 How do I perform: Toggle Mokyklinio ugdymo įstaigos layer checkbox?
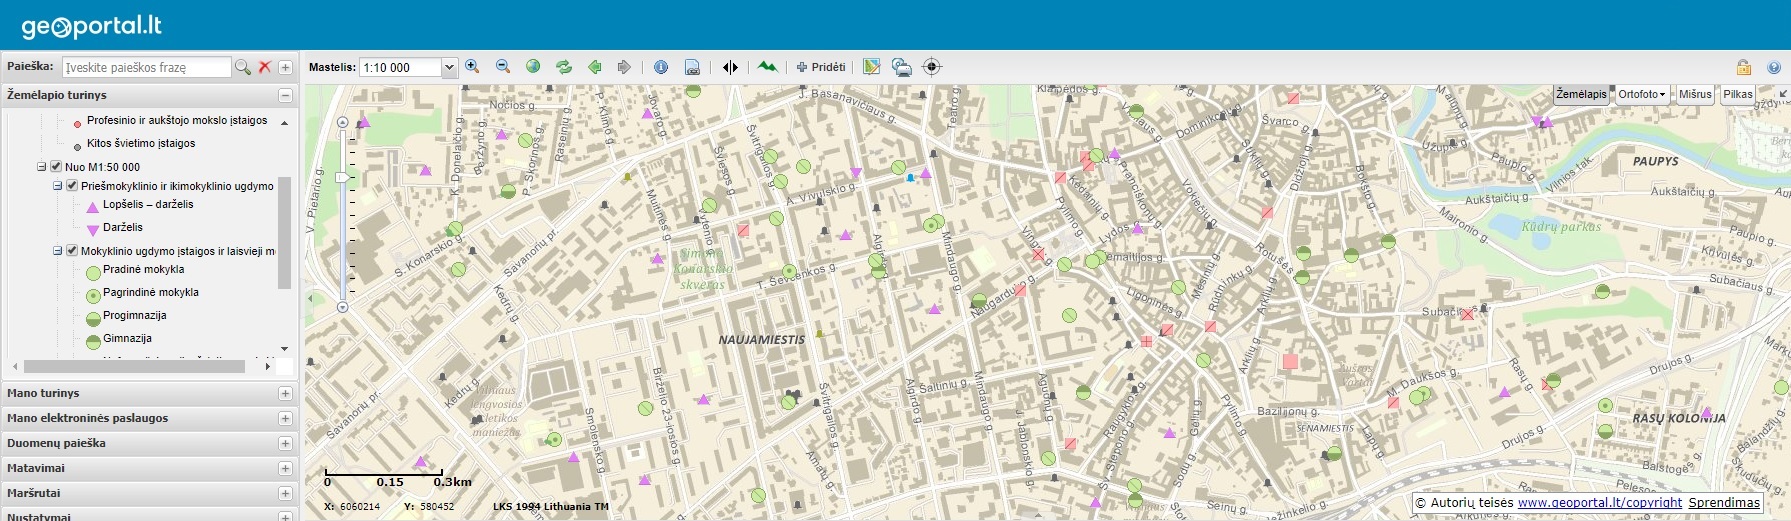tap(72, 251)
